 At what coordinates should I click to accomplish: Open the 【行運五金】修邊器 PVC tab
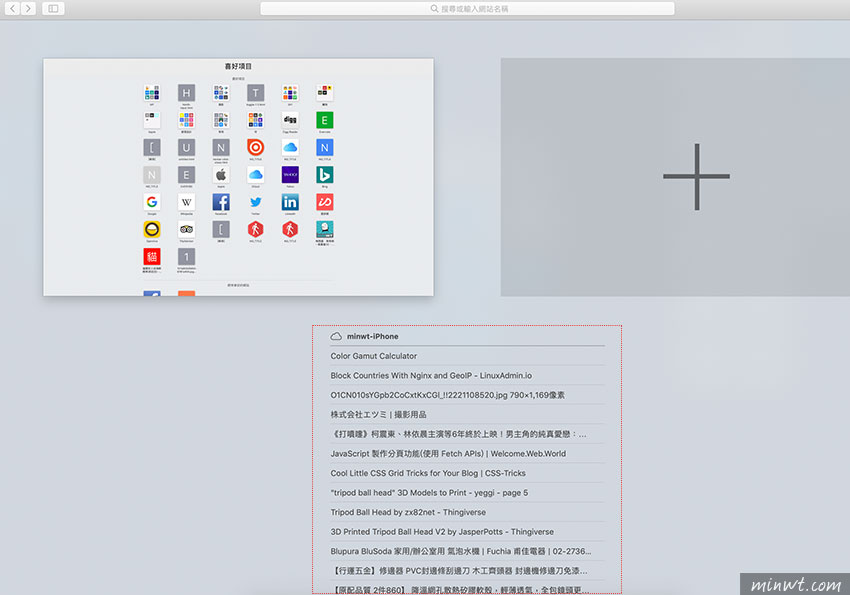(x=467, y=571)
